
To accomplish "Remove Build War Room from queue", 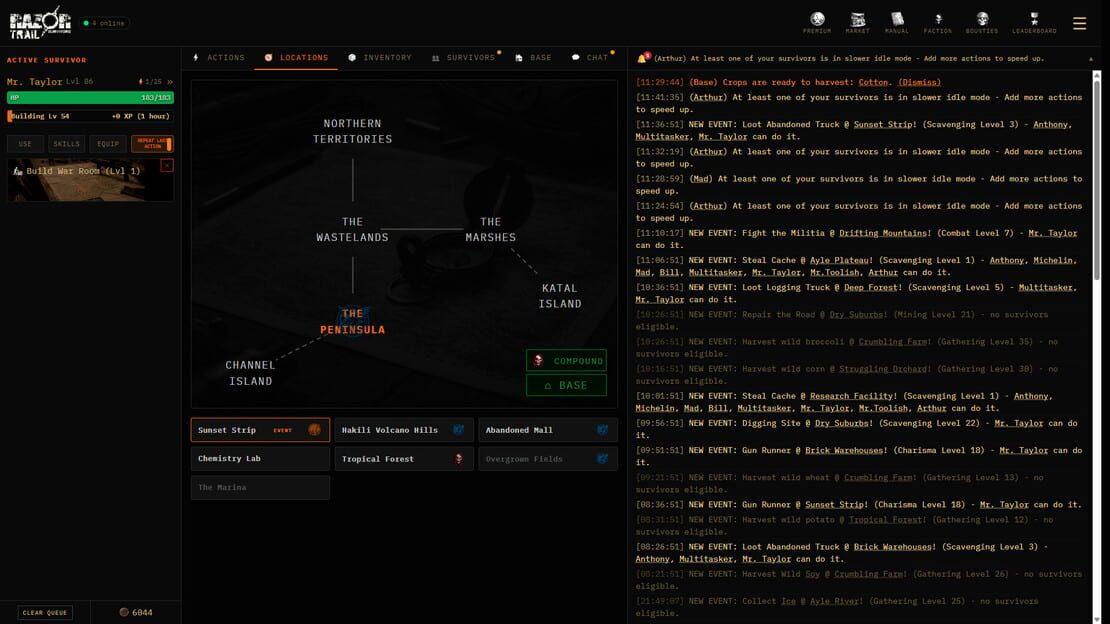I will point(166,165).
